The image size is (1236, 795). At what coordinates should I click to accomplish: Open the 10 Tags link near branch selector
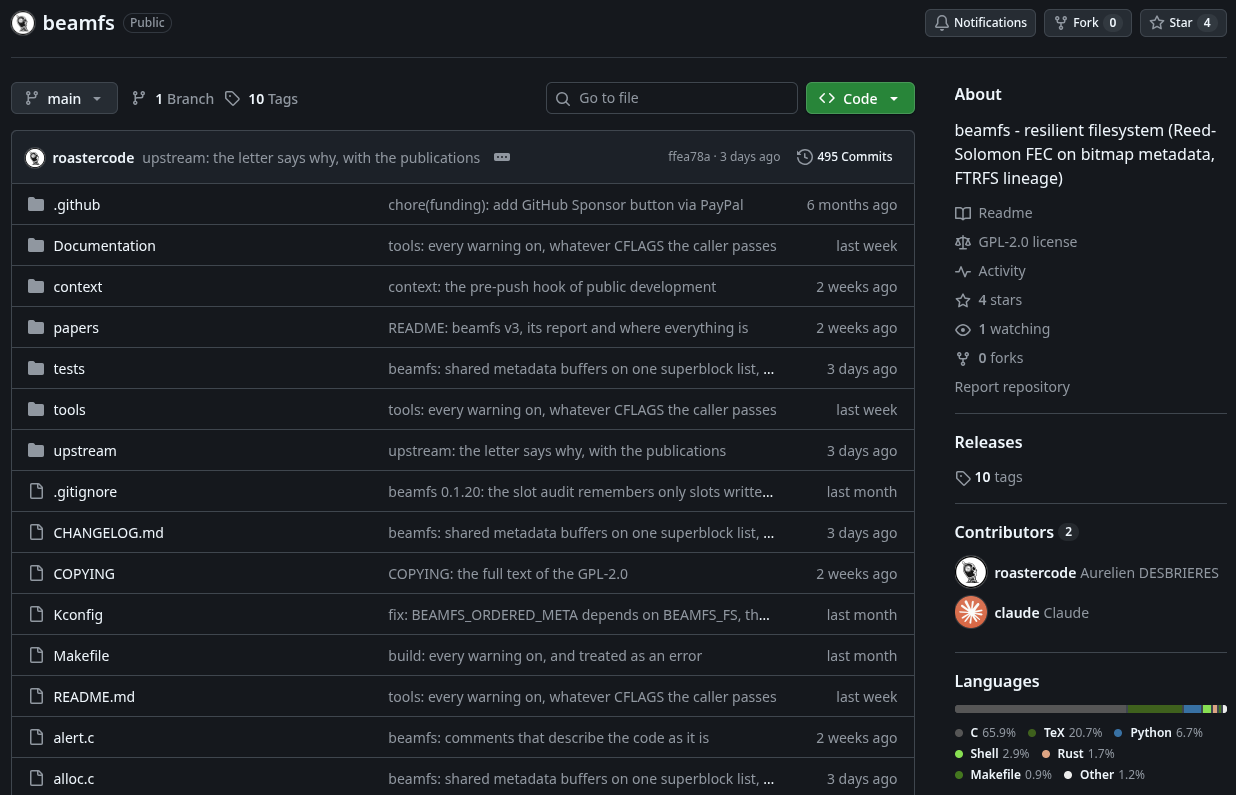261,98
